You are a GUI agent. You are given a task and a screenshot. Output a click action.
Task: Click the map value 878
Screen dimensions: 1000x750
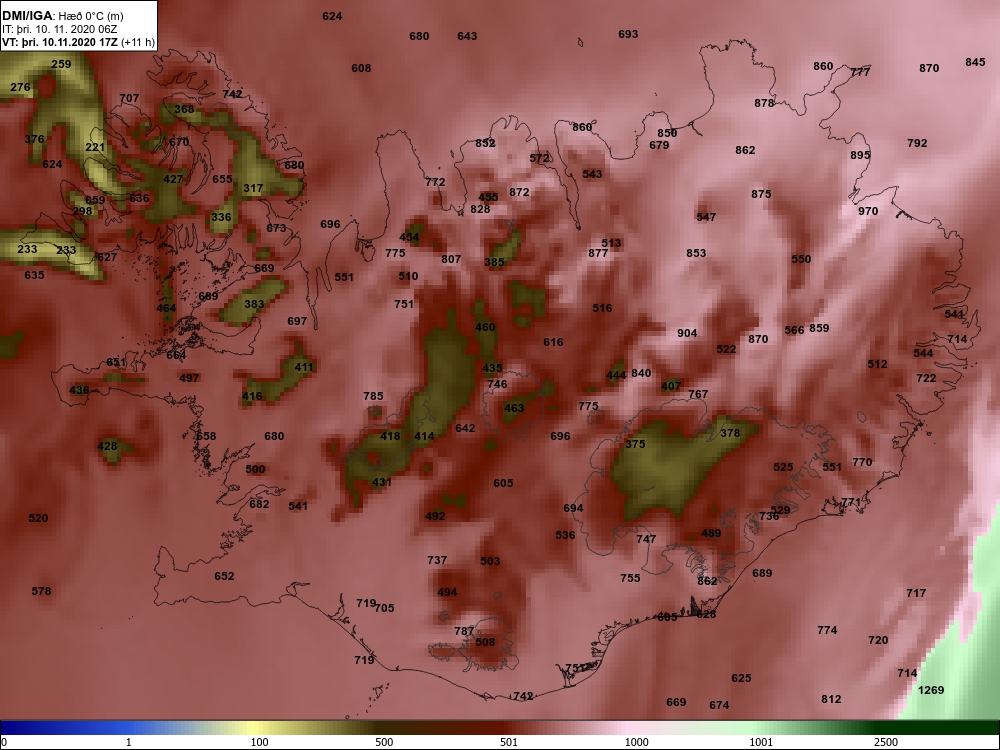click(764, 103)
